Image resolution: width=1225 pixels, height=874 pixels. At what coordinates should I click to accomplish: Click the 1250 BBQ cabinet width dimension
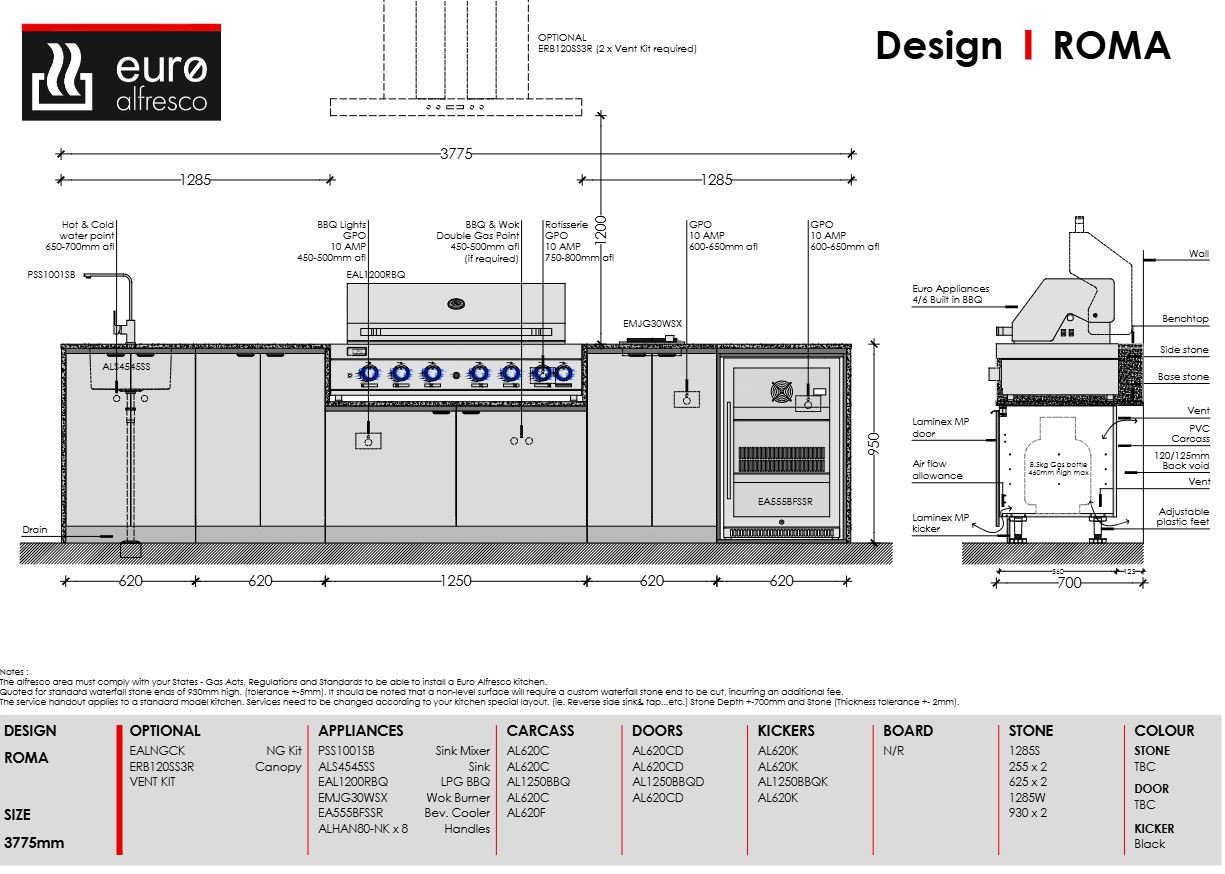click(455, 581)
